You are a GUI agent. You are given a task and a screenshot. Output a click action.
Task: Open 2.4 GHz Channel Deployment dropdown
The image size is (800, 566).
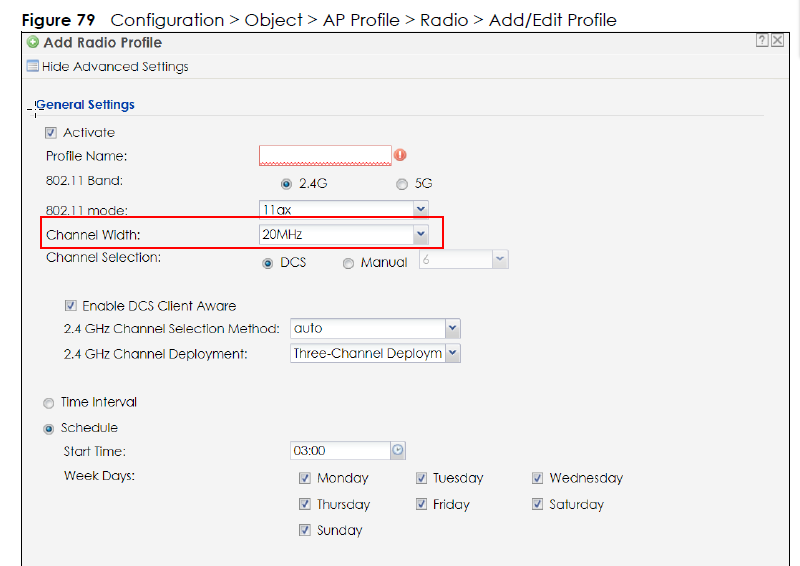coord(452,353)
